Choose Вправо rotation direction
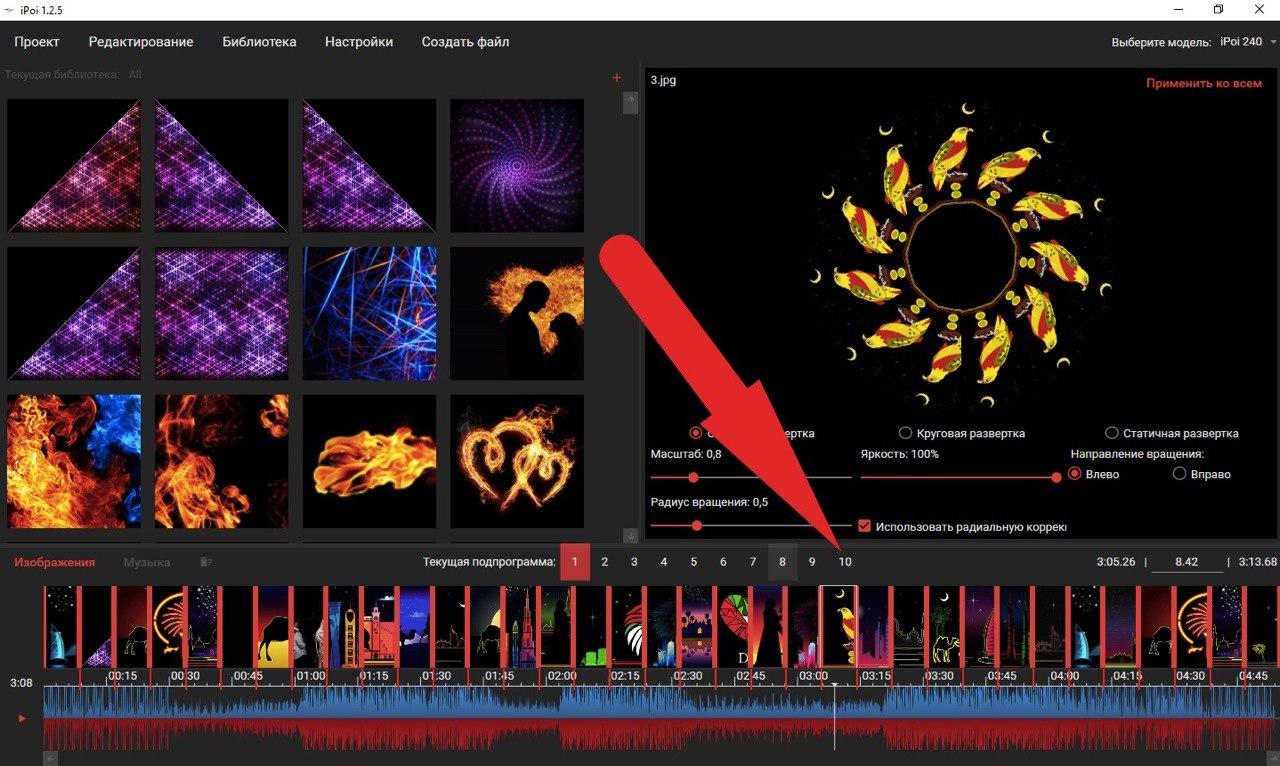The image size is (1280, 766). point(1179,474)
